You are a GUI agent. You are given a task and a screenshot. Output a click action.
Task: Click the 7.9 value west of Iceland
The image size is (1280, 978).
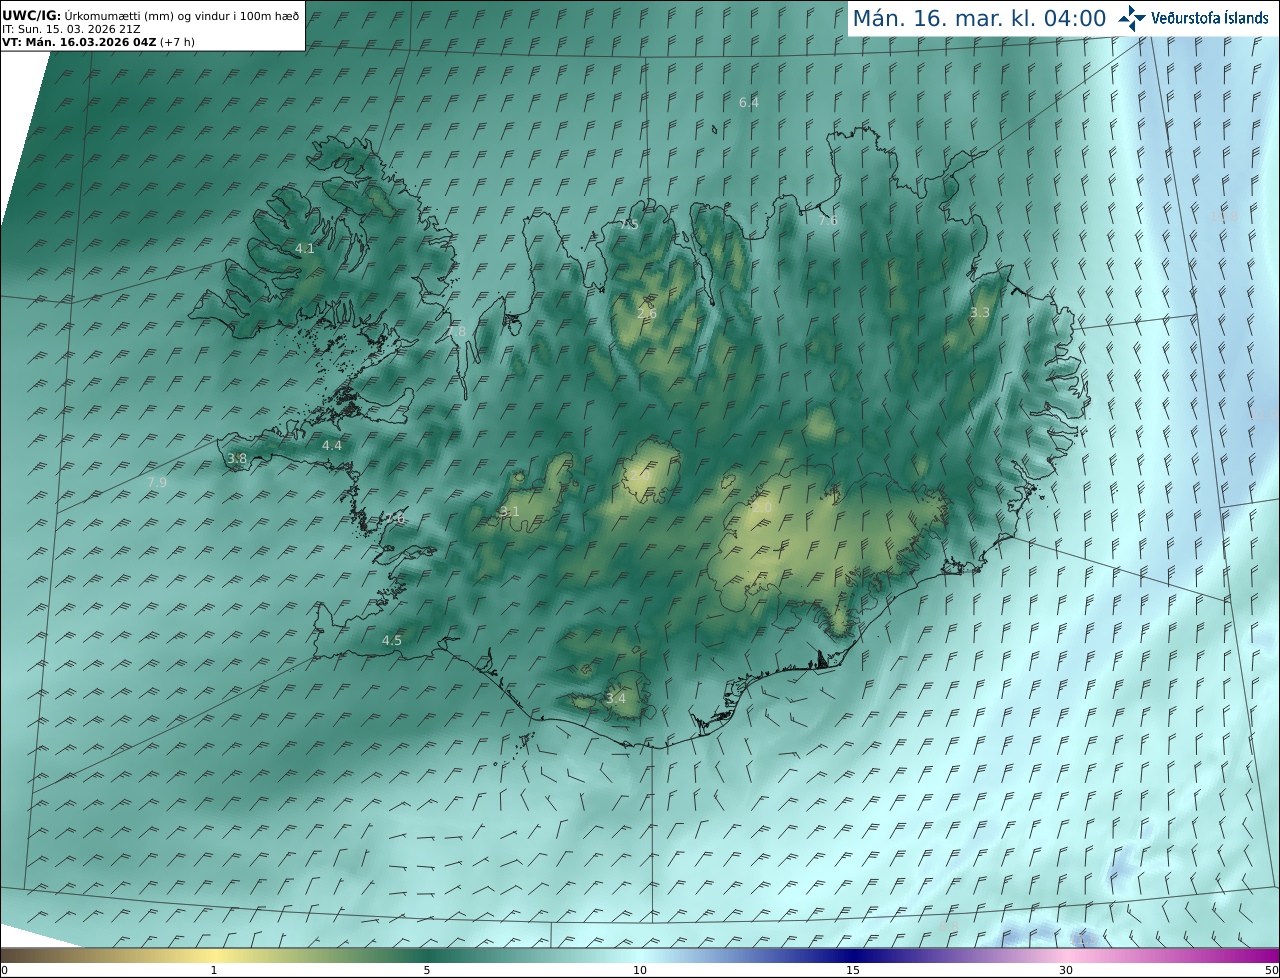pyautogui.click(x=157, y=482)
